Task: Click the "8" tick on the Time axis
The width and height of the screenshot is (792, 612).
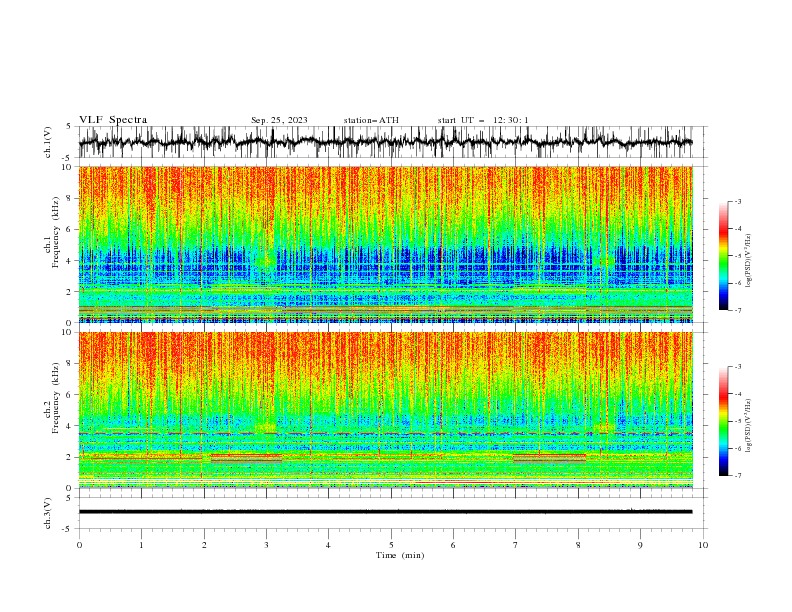Action: (x=578, y=545)
